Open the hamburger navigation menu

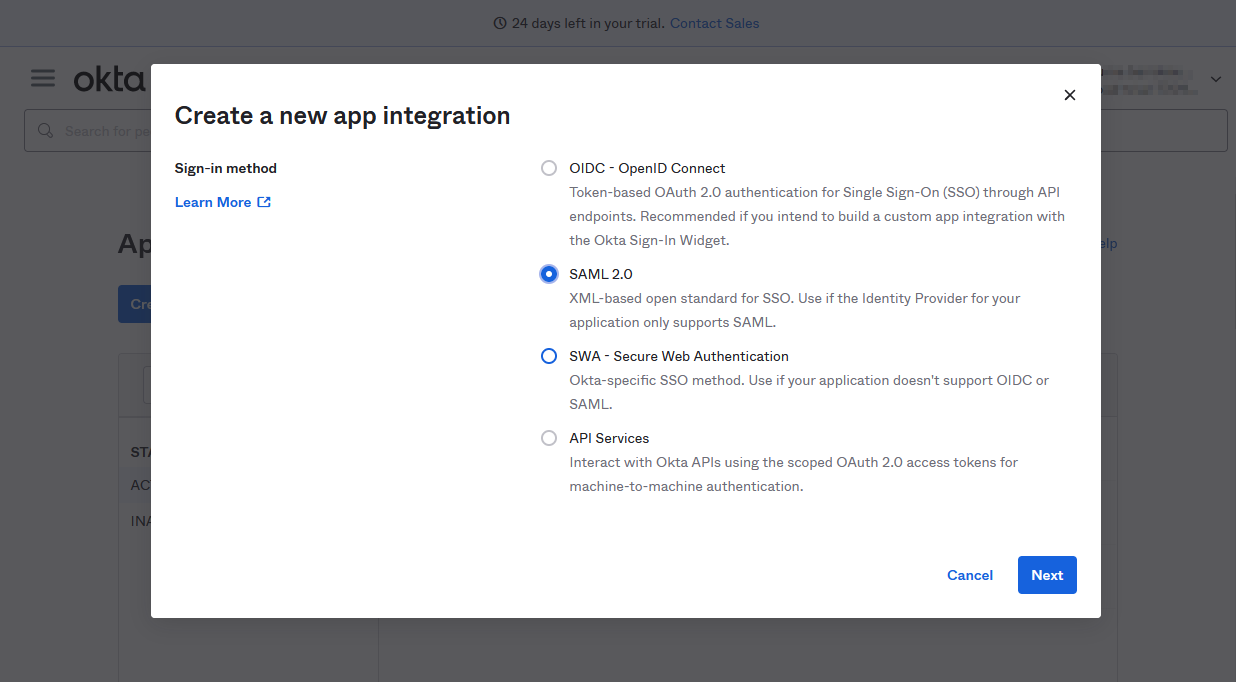pos(42,77)
